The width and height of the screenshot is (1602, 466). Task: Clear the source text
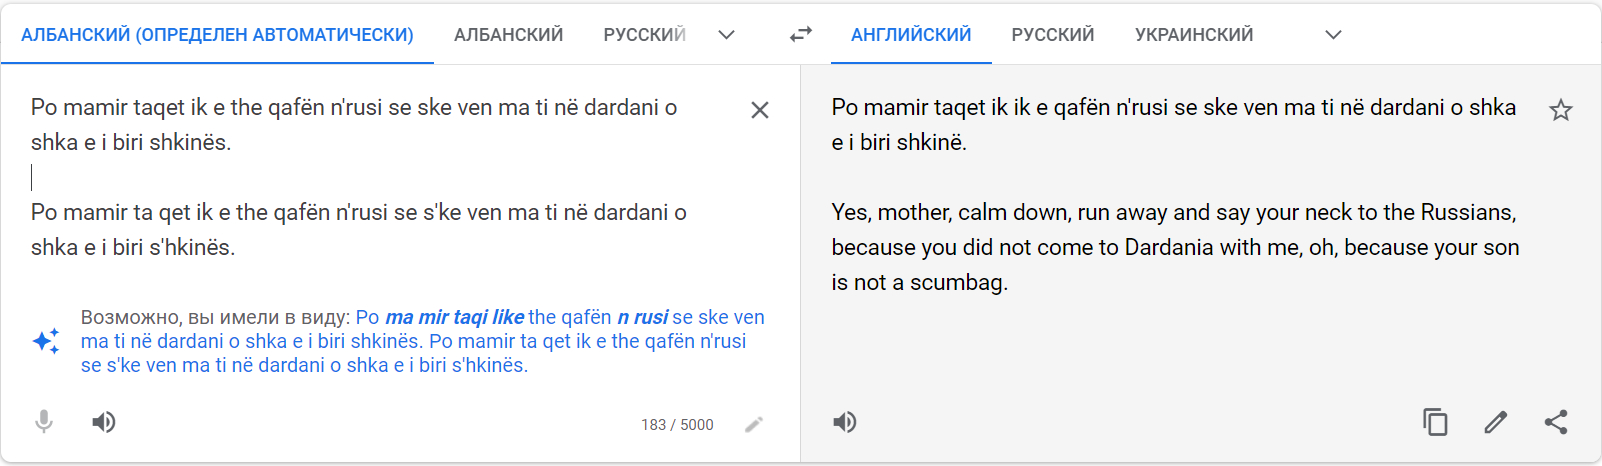[760, 110]
